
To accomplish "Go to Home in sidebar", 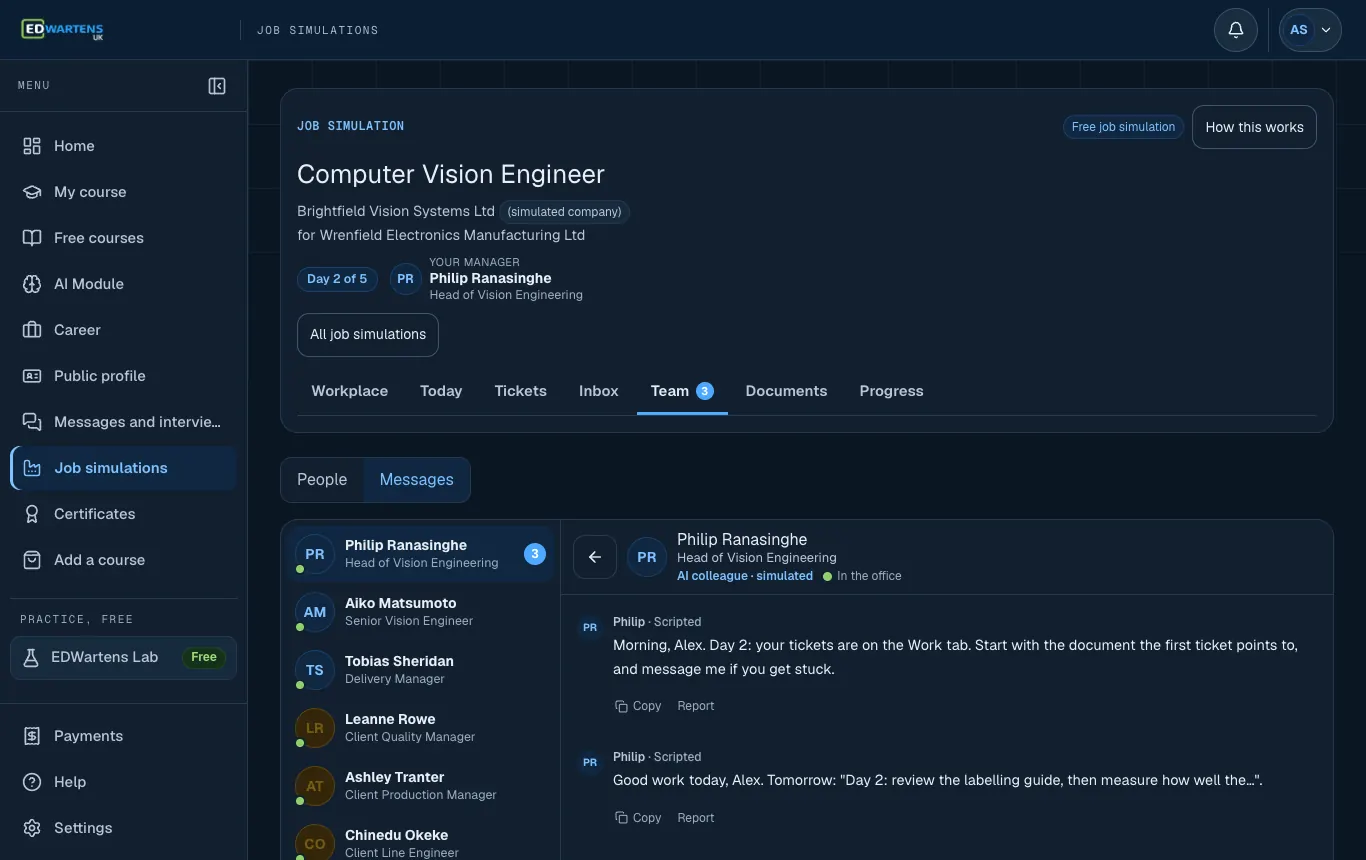I will click(124, 146).
